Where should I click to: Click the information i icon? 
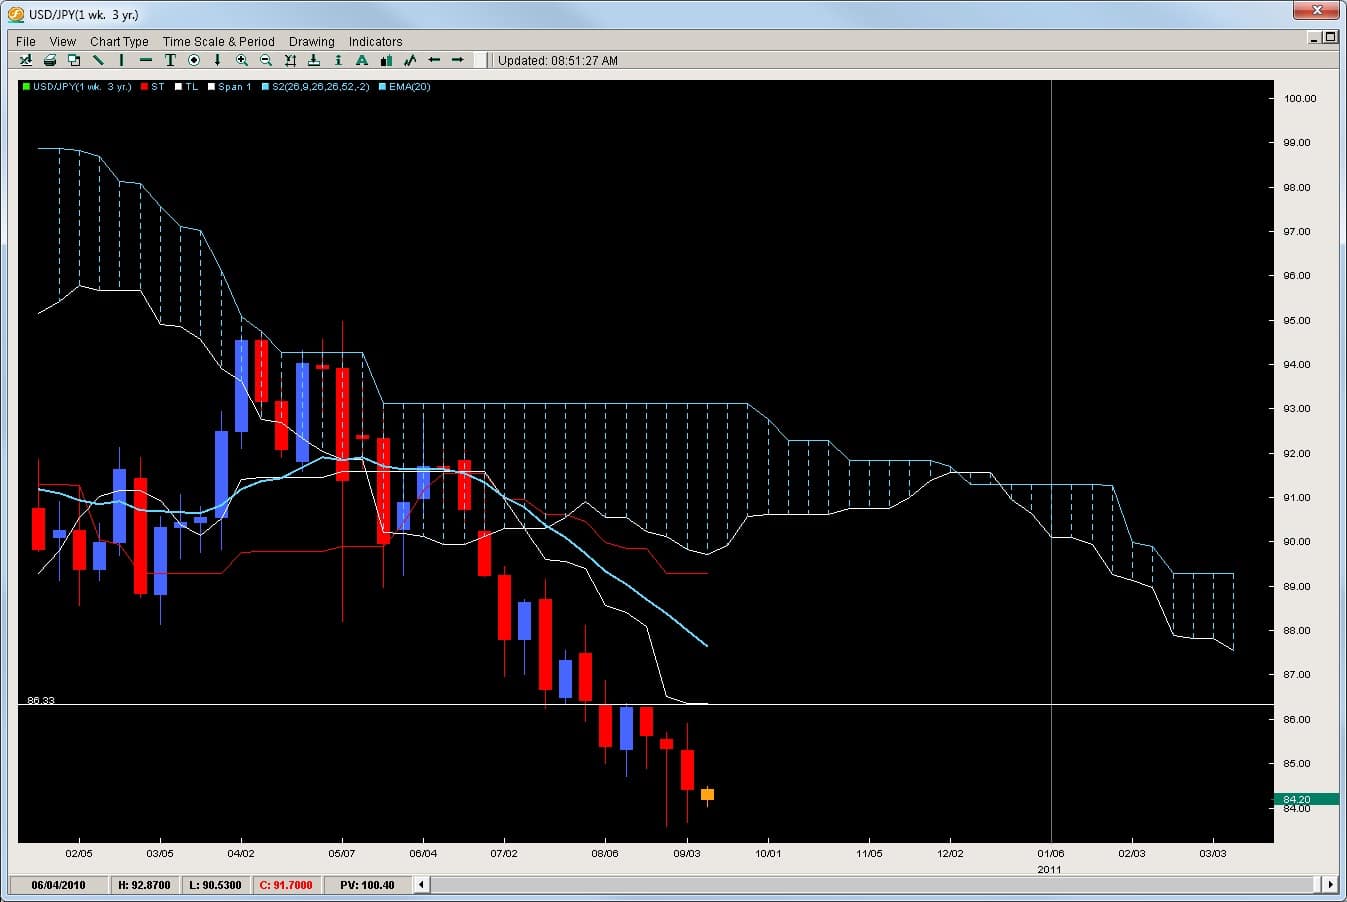tap(338, 60)
